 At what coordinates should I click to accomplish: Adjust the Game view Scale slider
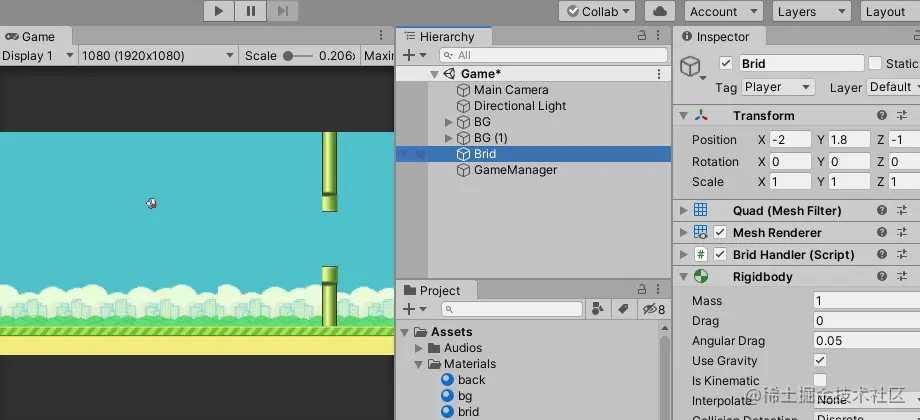tap(297, 56)
